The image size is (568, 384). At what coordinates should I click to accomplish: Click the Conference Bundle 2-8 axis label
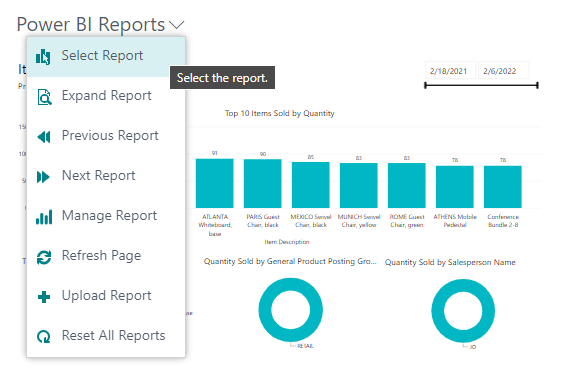click(503, 221)
